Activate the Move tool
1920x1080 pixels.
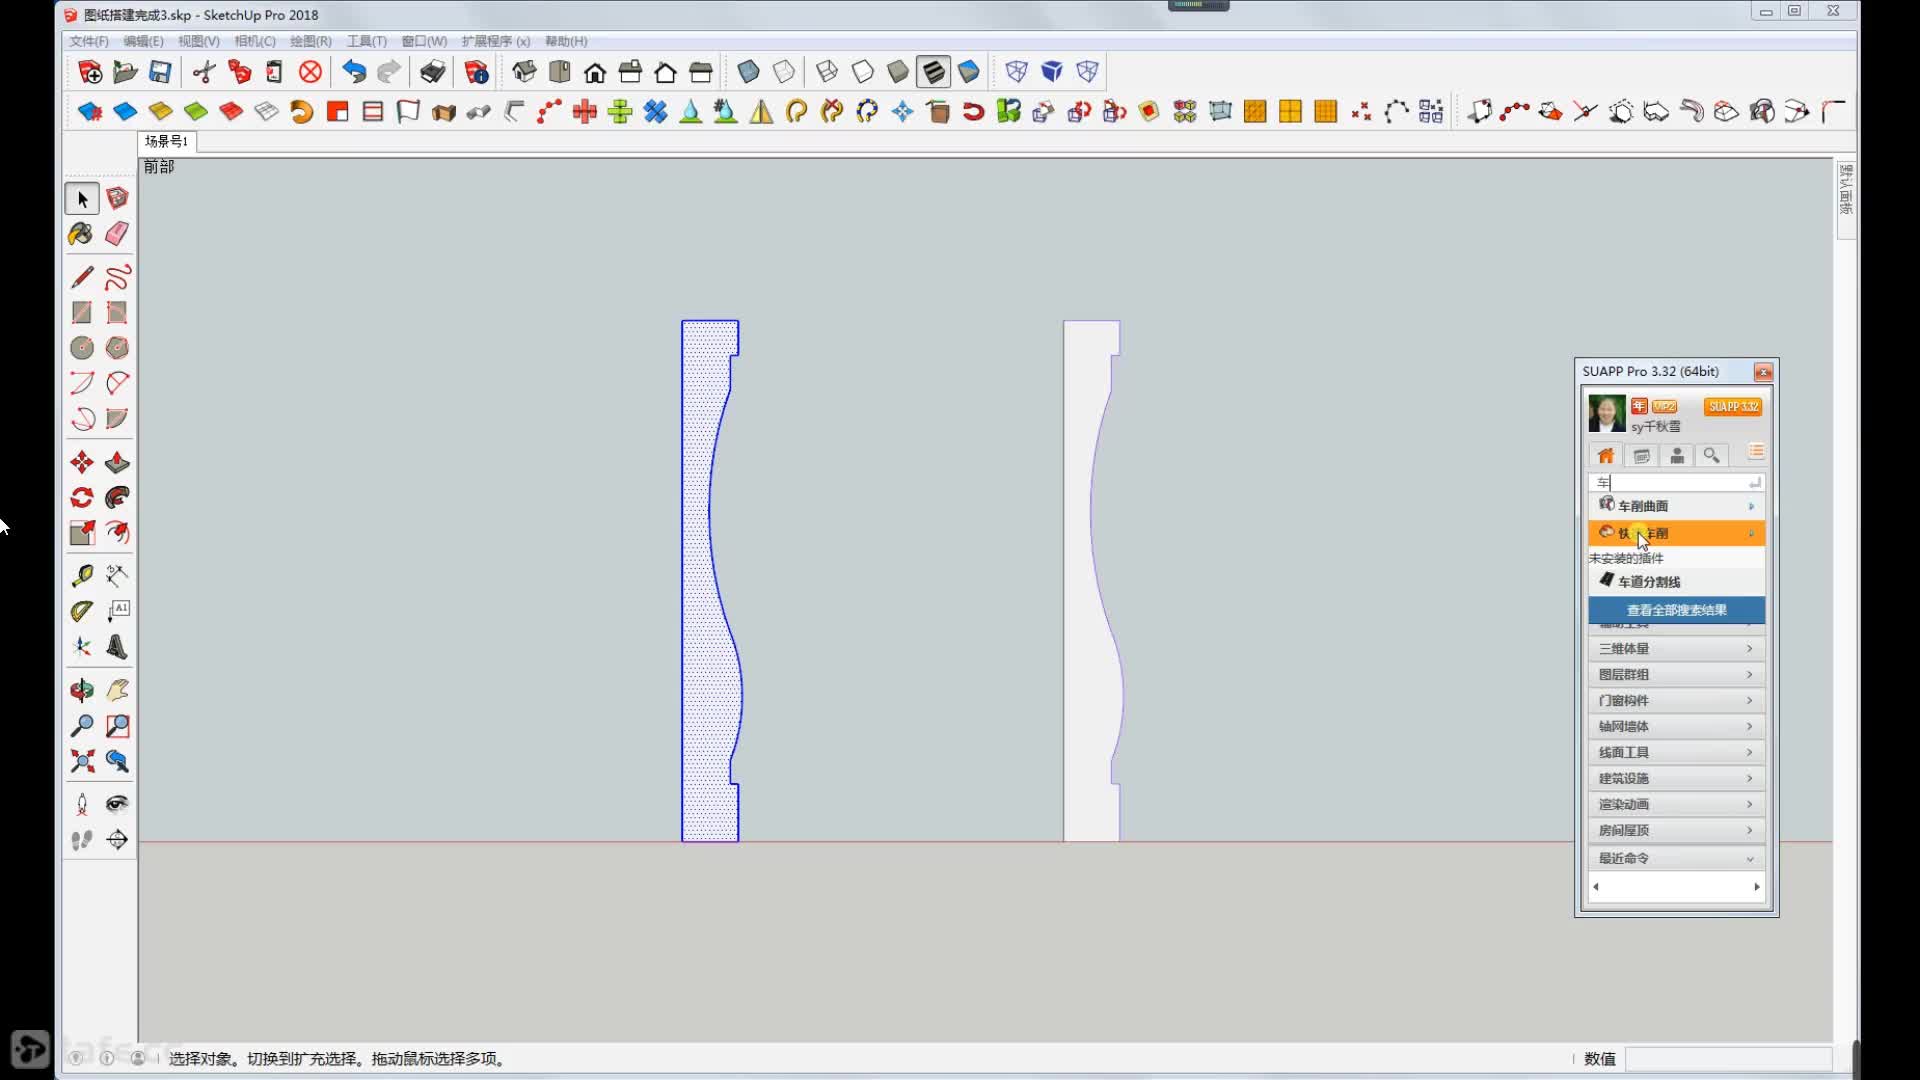click(82, 462)
